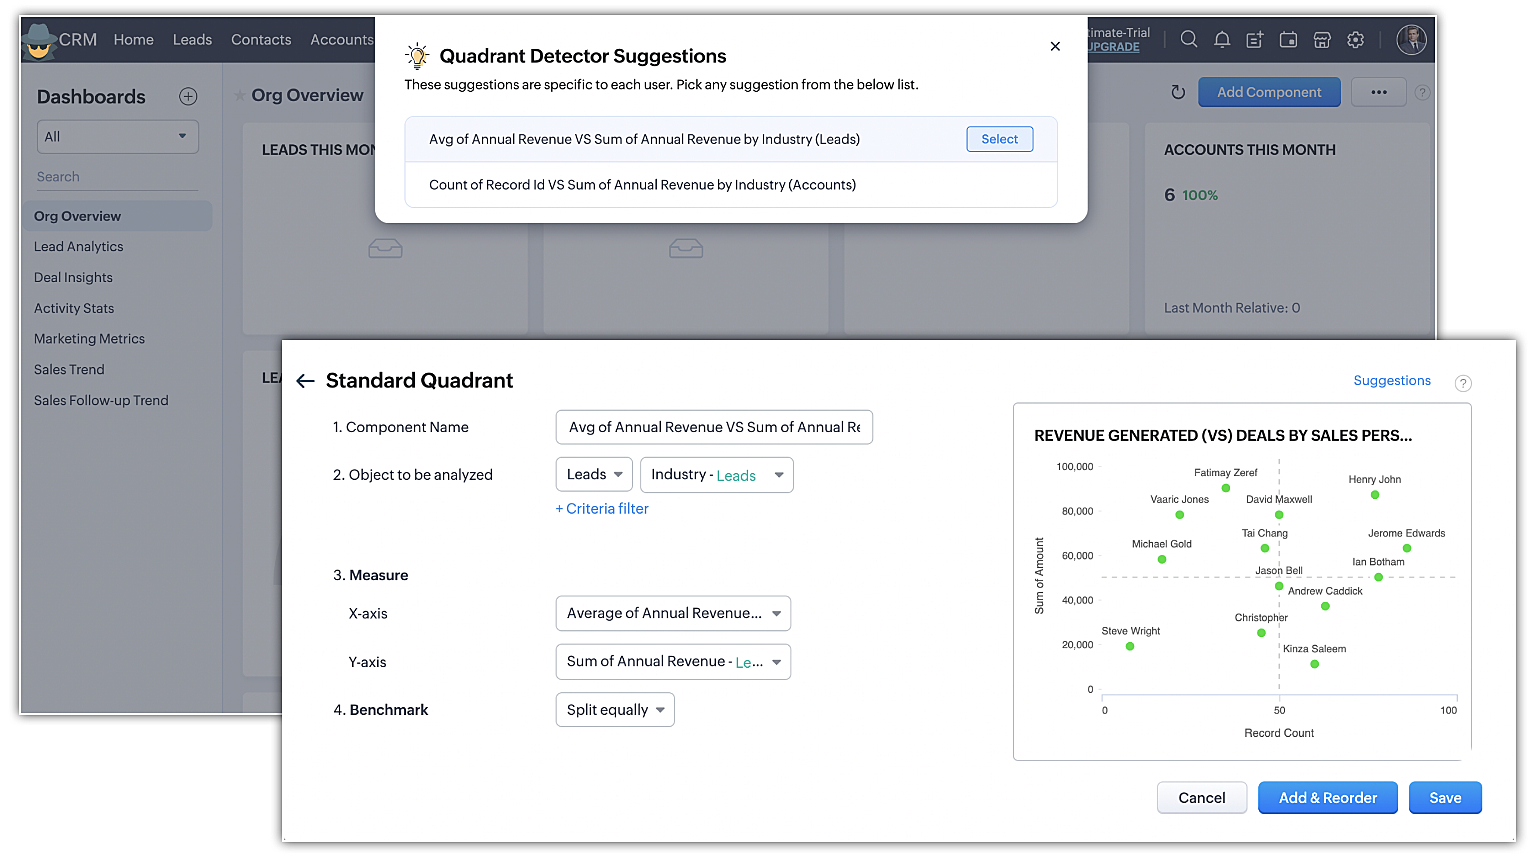Click the plus icon next to Dashboards
This screenshot has width=1532, height=858.
(188, 96)
